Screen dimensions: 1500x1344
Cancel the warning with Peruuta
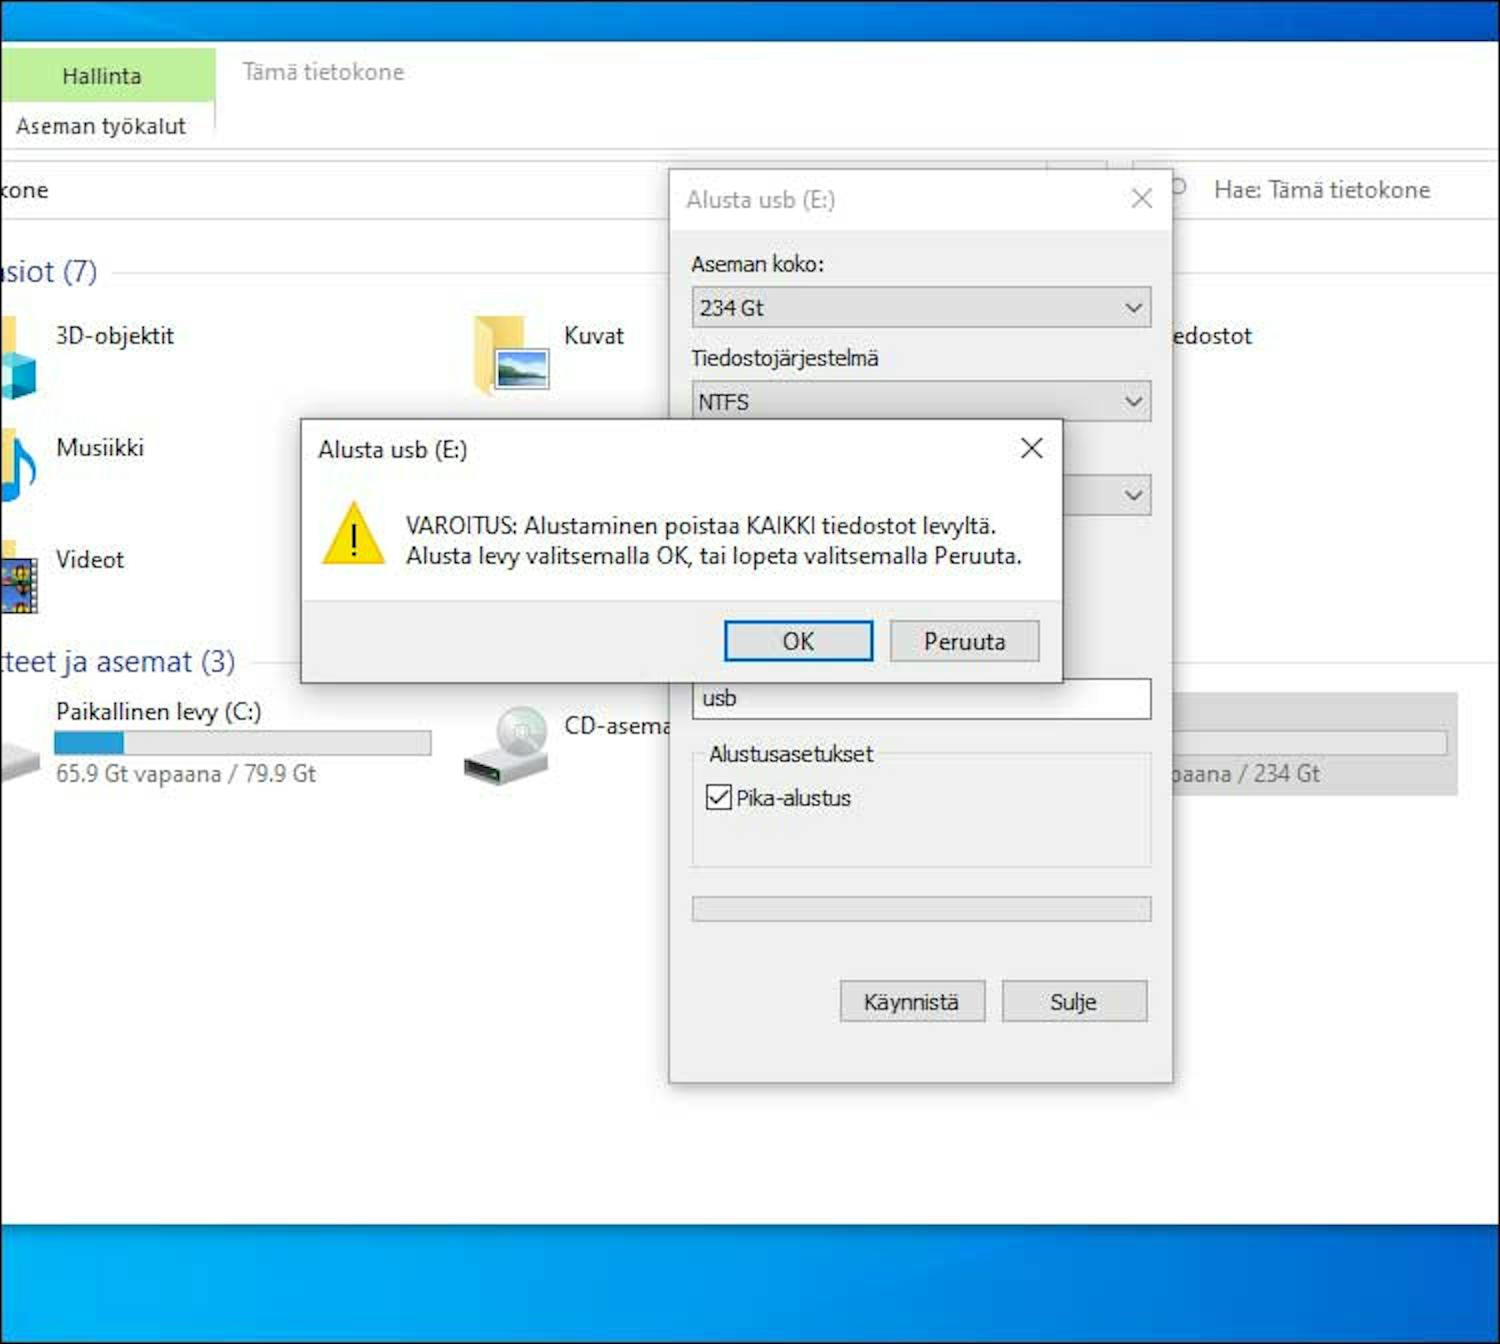(964, 641)
